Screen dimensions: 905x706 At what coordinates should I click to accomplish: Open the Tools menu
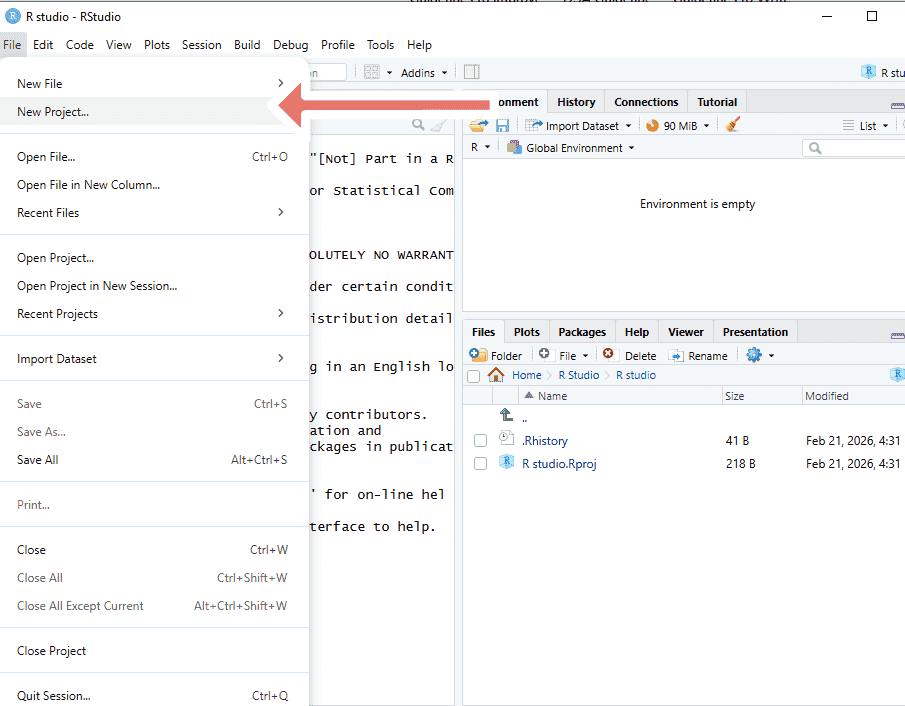(380, 44)
